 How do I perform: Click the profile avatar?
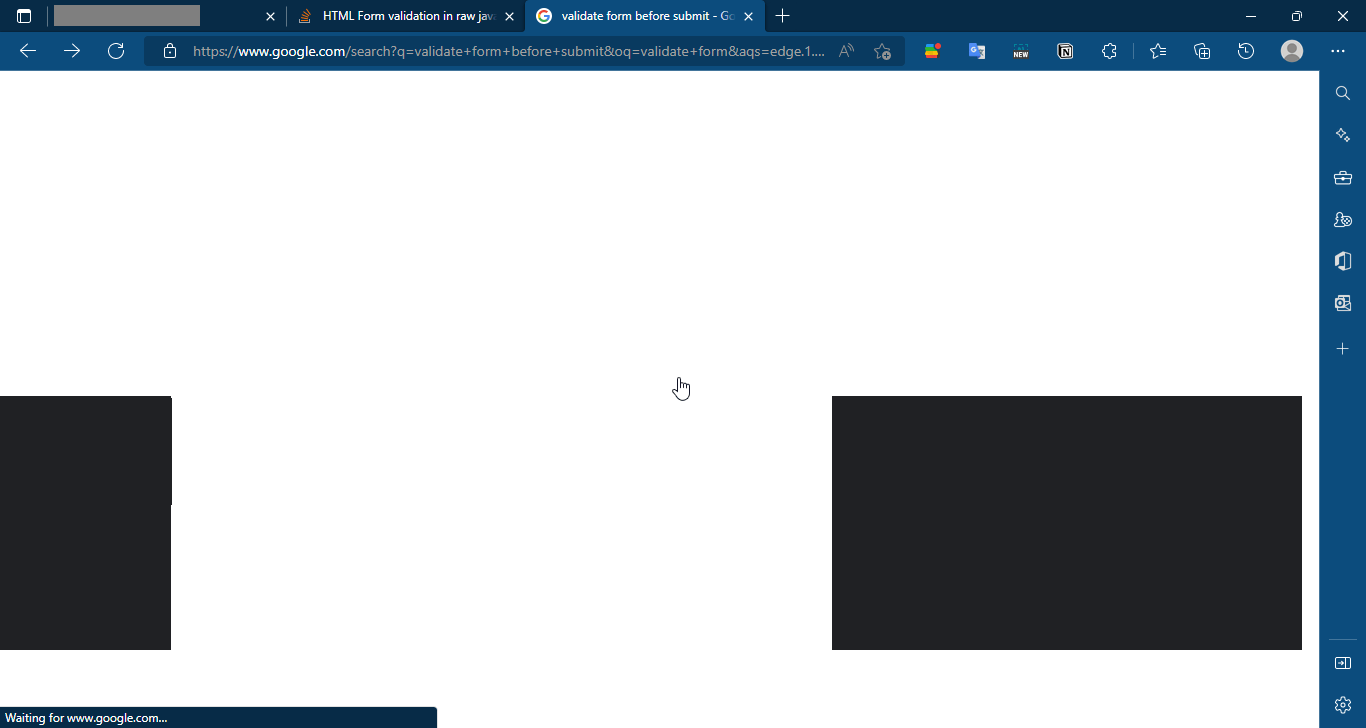1291,51
